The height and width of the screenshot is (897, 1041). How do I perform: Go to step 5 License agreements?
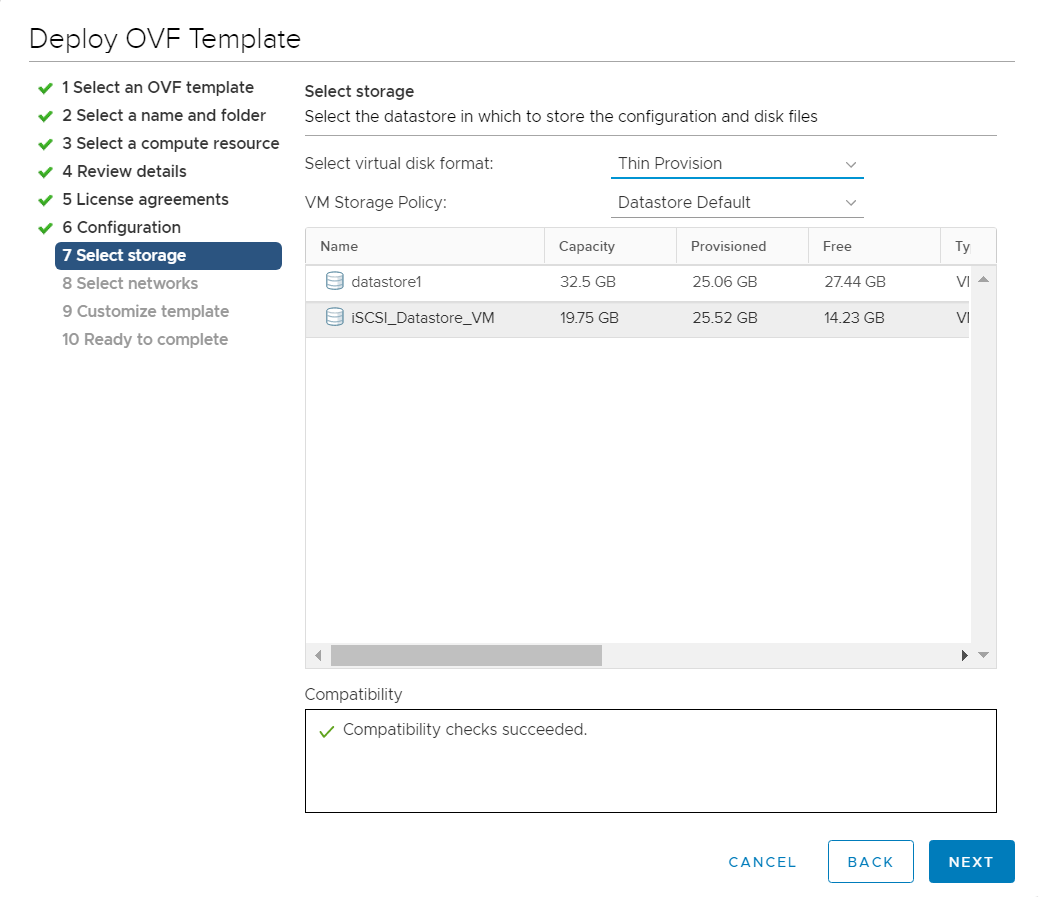(x=145, y=199)
